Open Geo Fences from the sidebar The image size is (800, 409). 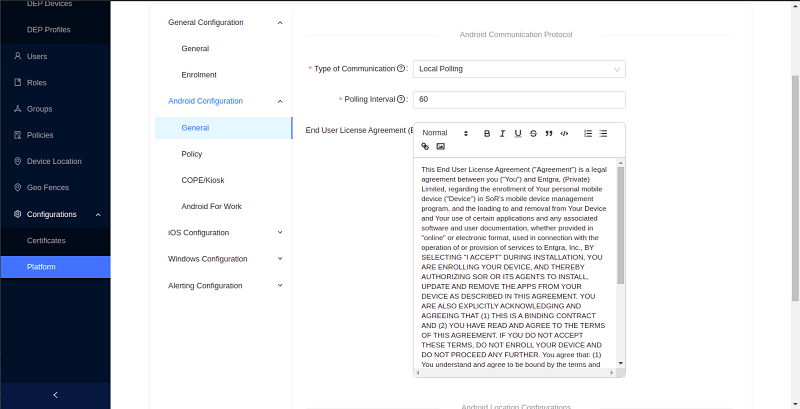click(47, 187)
